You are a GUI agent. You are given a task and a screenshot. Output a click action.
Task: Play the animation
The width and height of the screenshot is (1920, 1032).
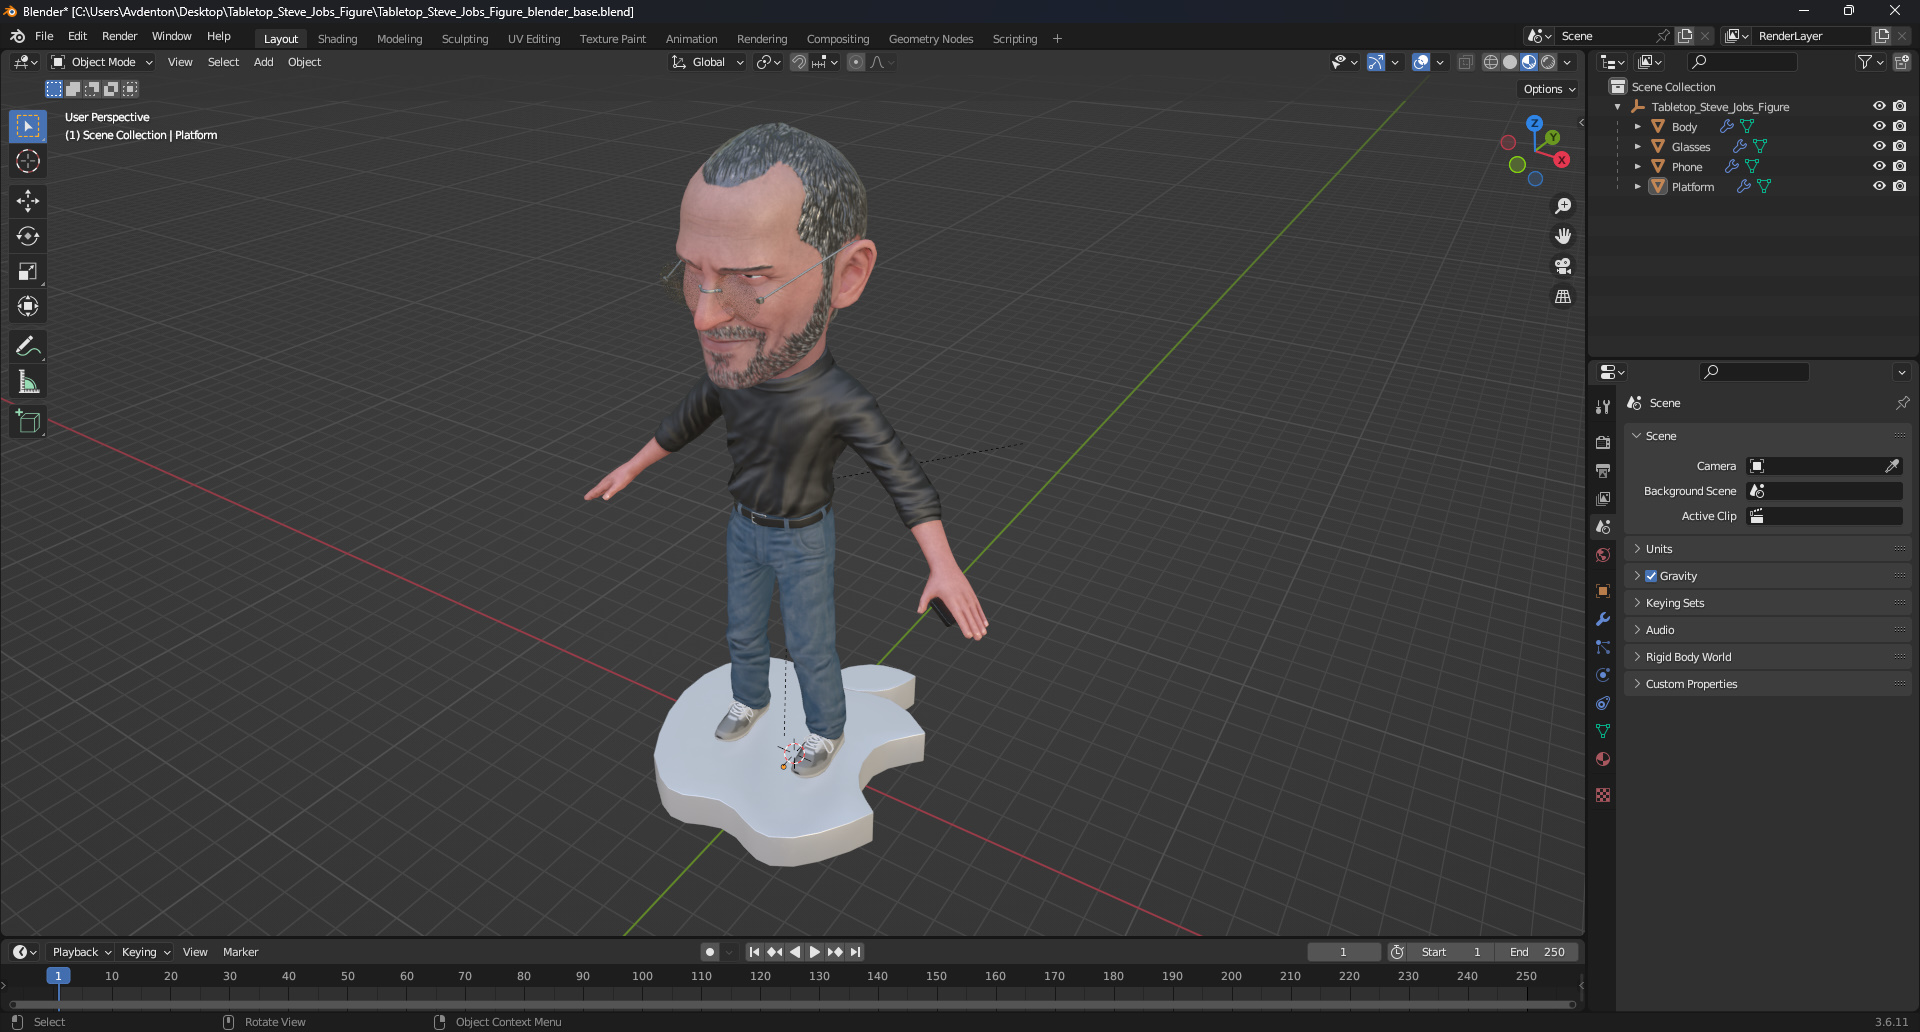pyautogui.click(x=815, y=952)
